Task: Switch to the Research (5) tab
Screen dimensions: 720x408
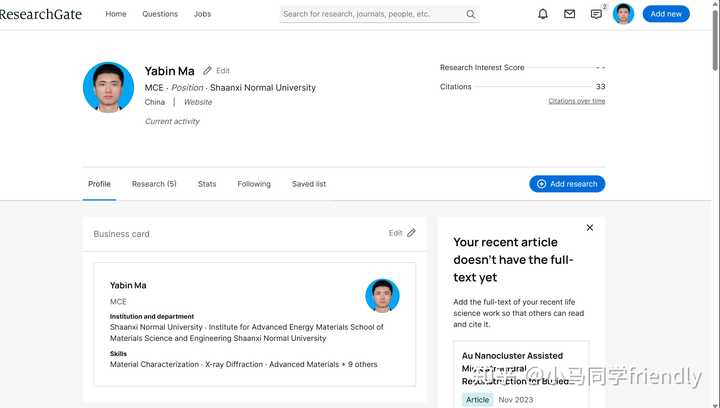Action: (x=154, y=184)
